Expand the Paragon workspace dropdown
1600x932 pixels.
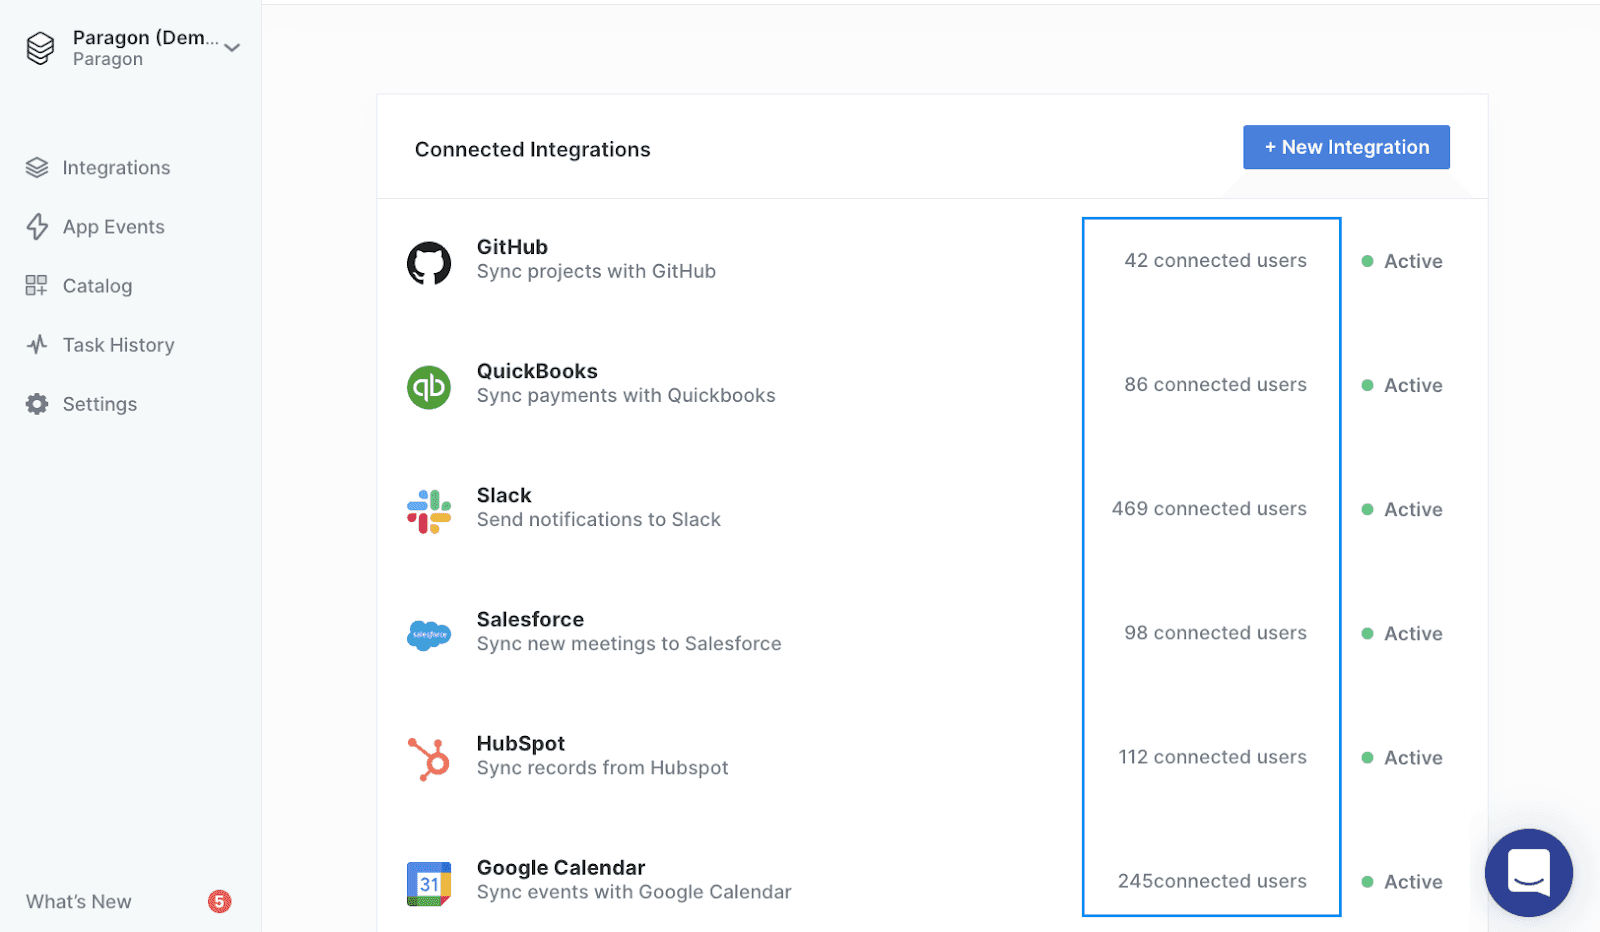coord(232,48)
